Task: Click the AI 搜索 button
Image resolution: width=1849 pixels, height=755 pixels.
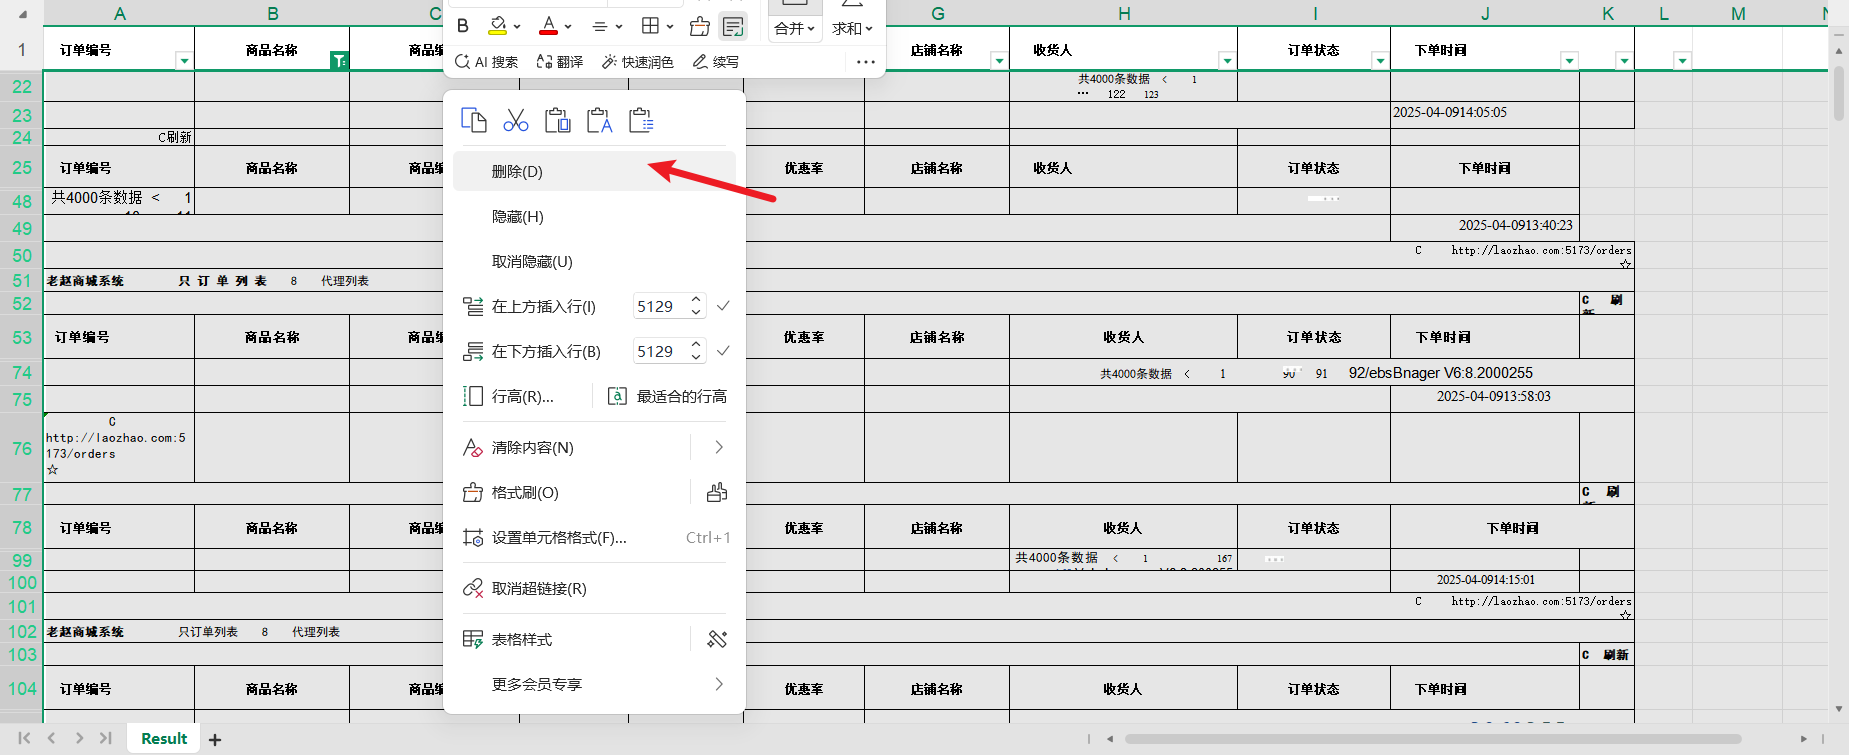Action: pyautogui.click(x=487, y=62)
